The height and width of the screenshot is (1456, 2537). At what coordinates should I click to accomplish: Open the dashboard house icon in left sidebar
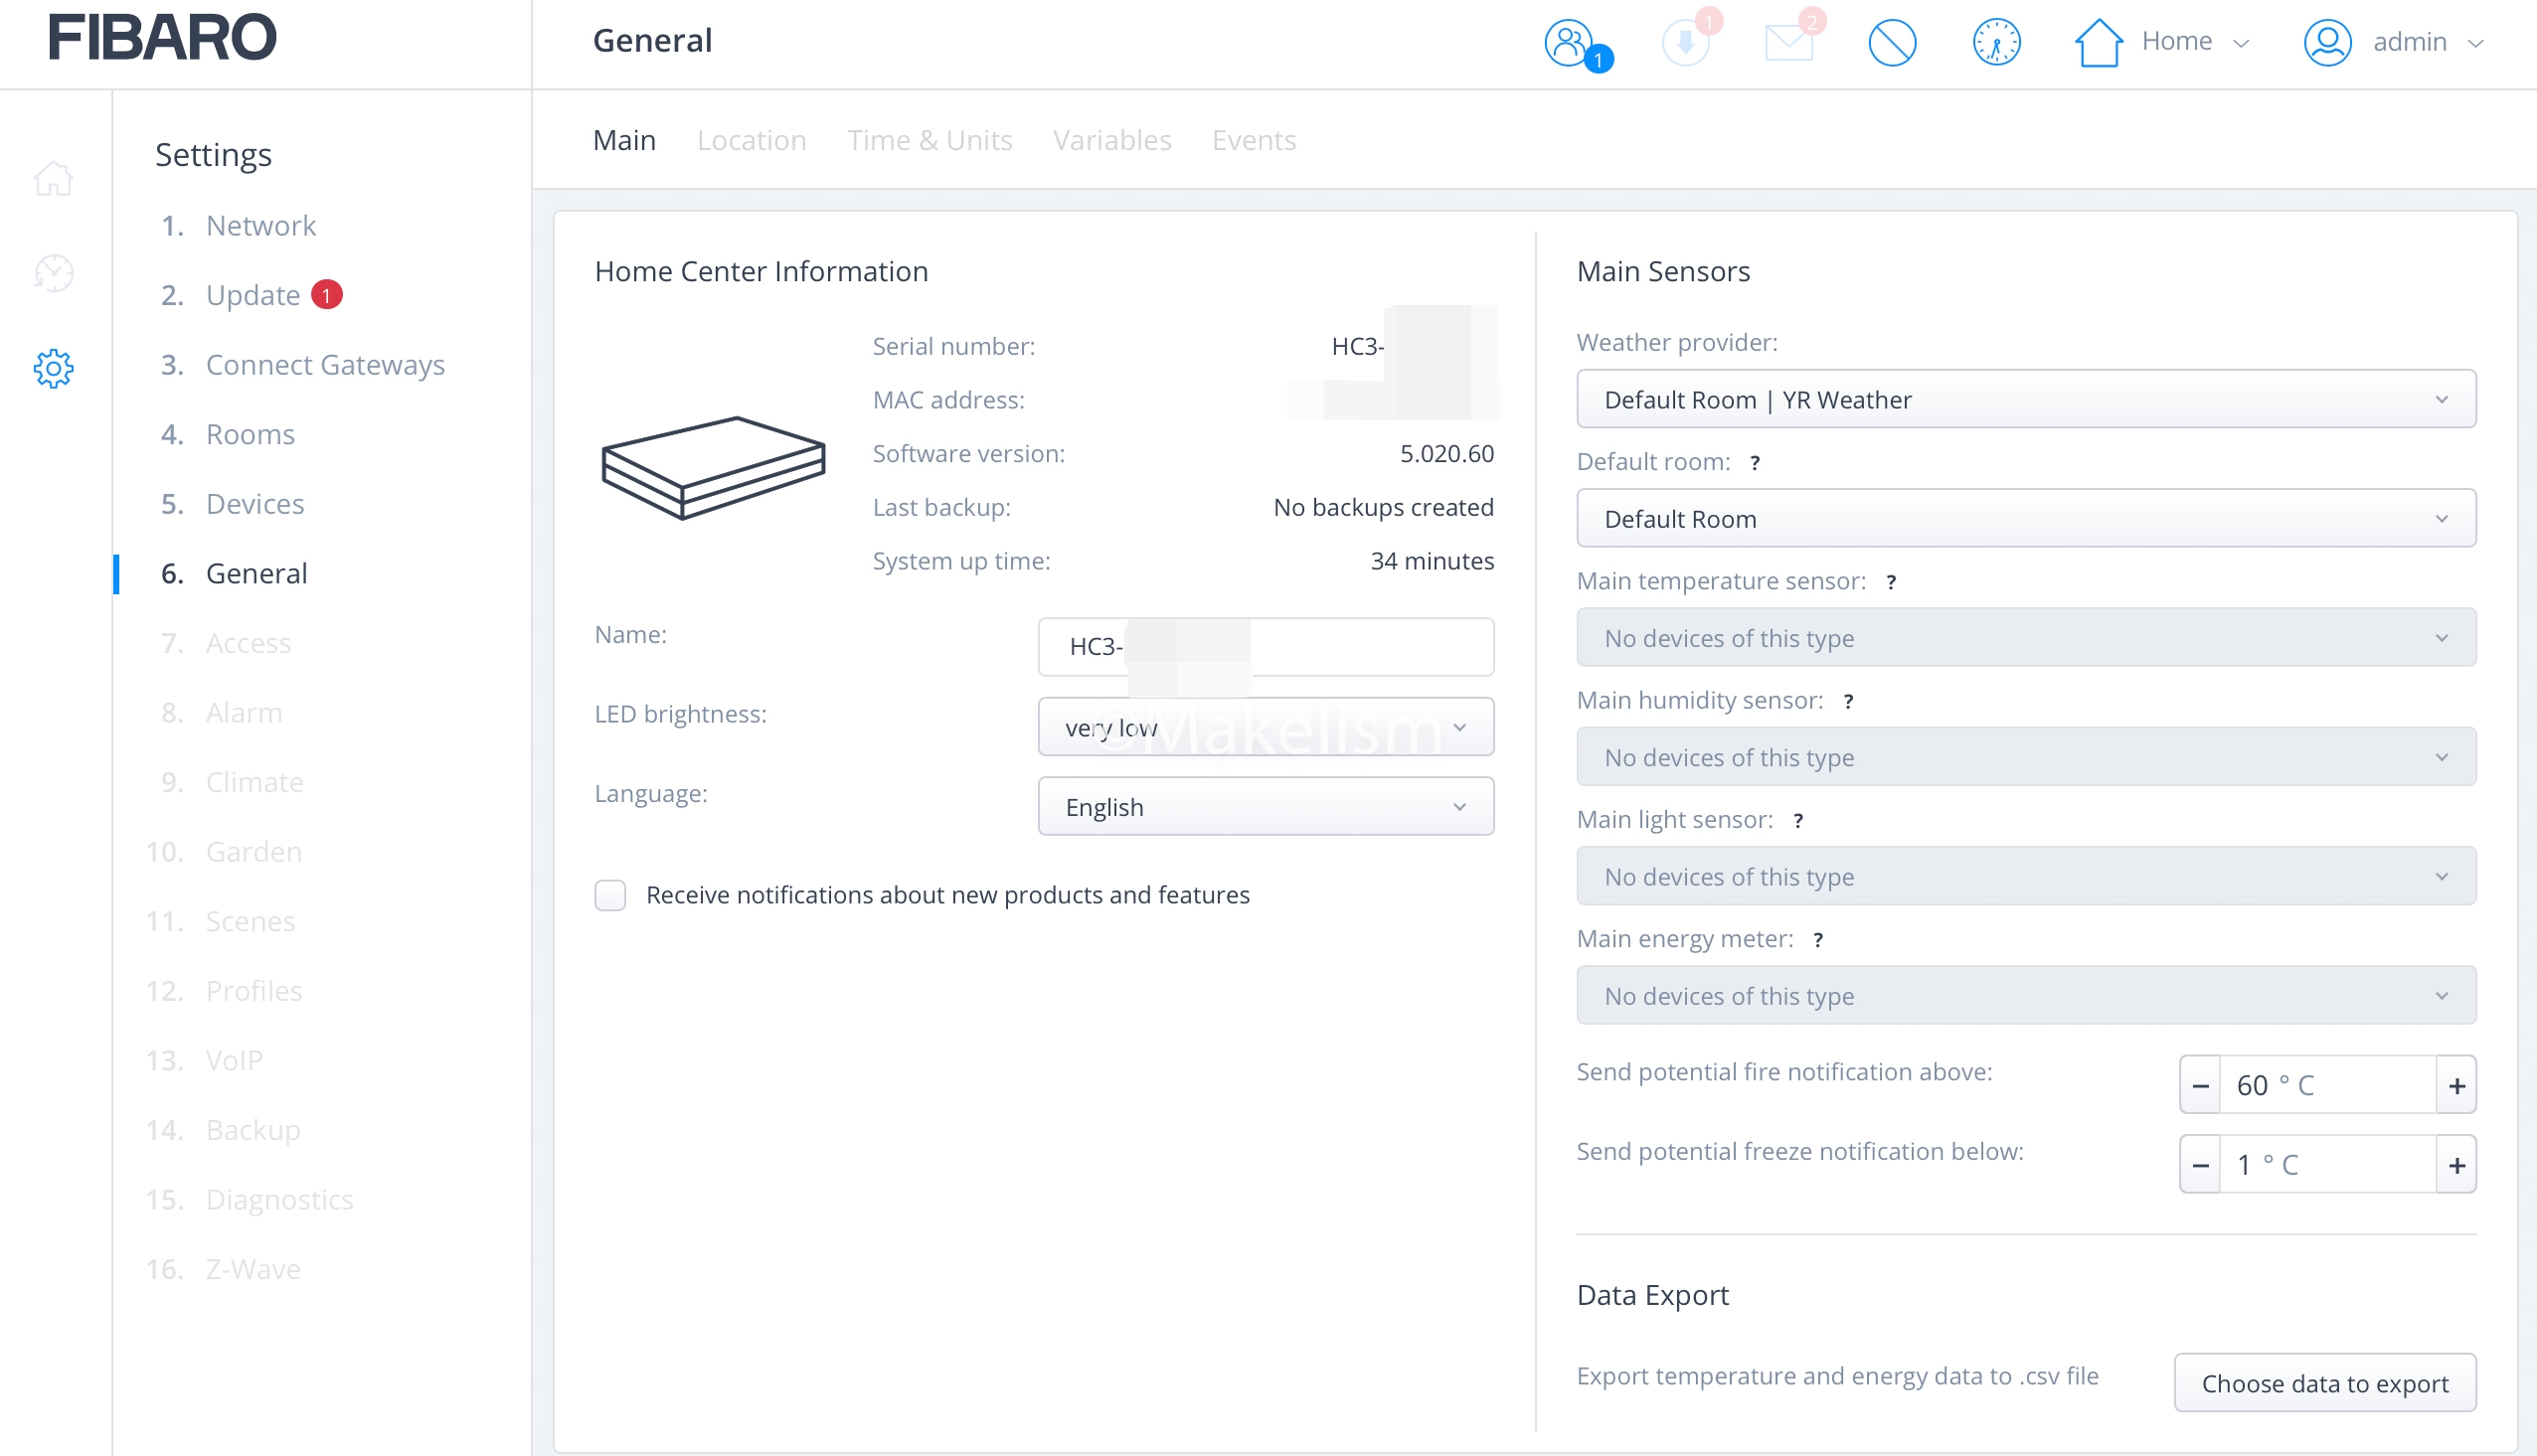[54, 180]
